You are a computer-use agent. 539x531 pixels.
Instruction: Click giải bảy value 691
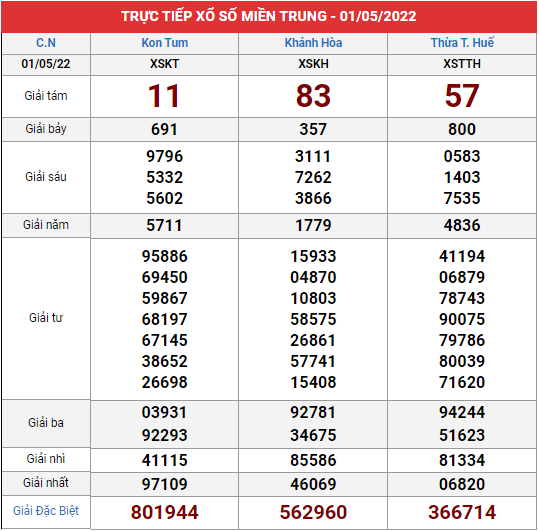[x=164, y=130]
